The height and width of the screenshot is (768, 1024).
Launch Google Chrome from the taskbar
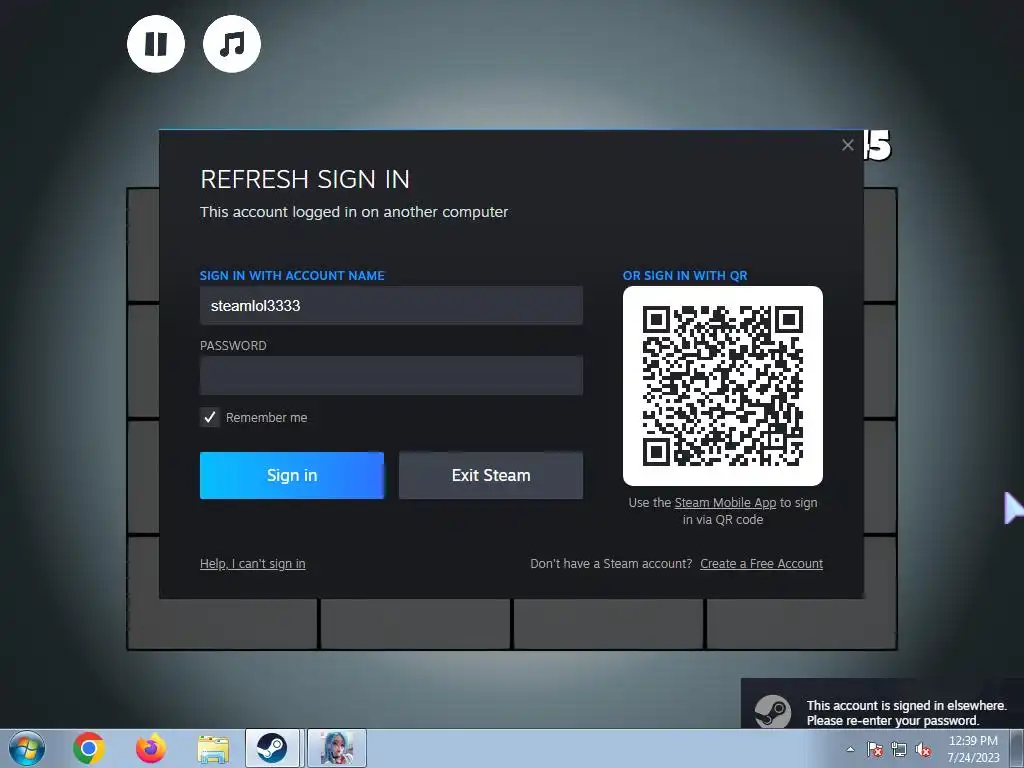(x=89, y=748)
